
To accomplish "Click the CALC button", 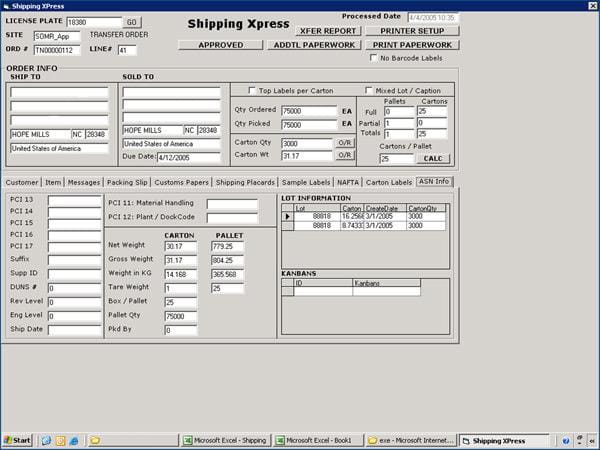I will pyautogui.click(x=433, y=158).
